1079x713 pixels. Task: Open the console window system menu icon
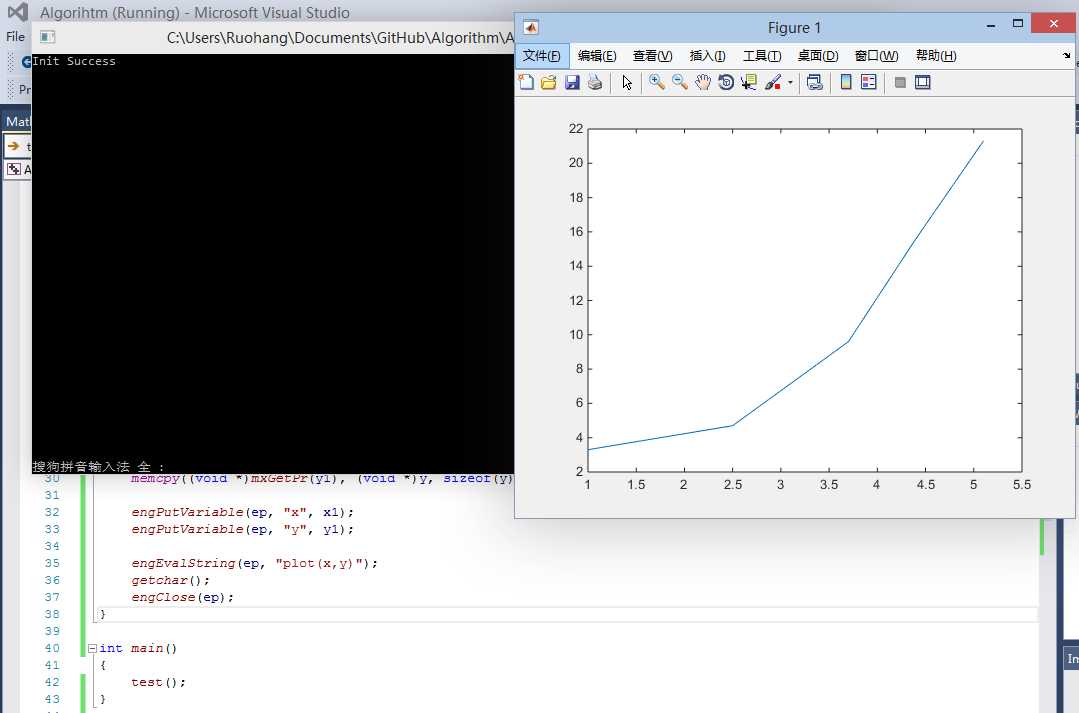[47, 36]
